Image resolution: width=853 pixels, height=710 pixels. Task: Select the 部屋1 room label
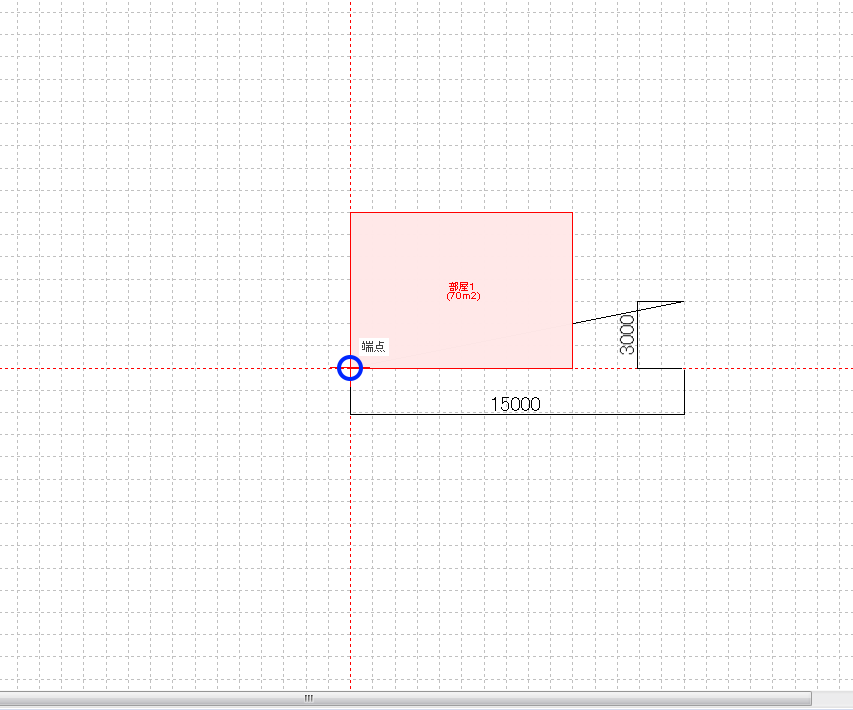tap(462, 288)
